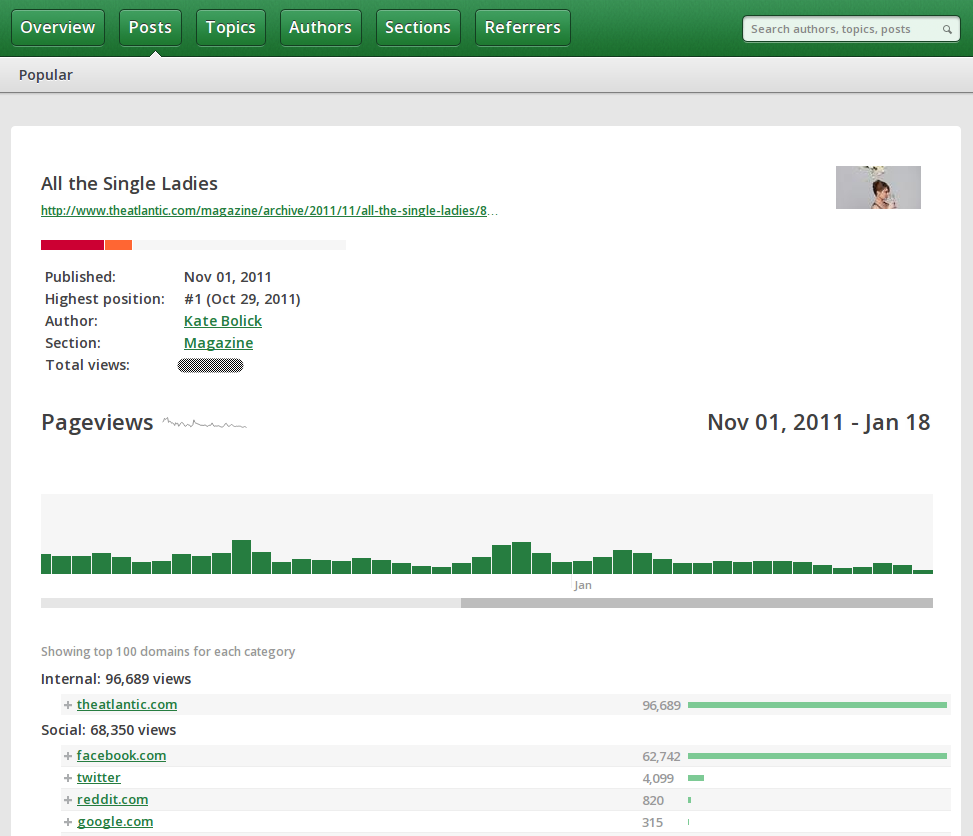Viewport: 973px width, 836px height.
Task: Select the Popular sub-navigation item
Action: 46,75
